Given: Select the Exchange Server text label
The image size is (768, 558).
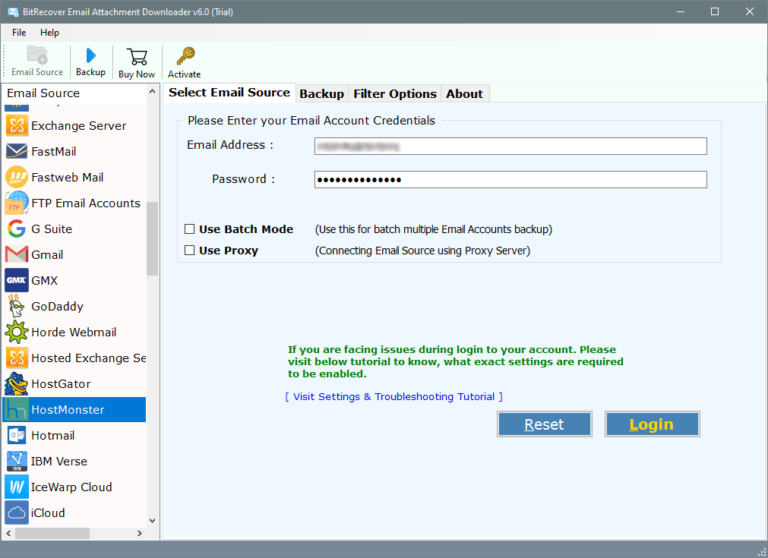Looking at the screenshot, I should (79, 126).
